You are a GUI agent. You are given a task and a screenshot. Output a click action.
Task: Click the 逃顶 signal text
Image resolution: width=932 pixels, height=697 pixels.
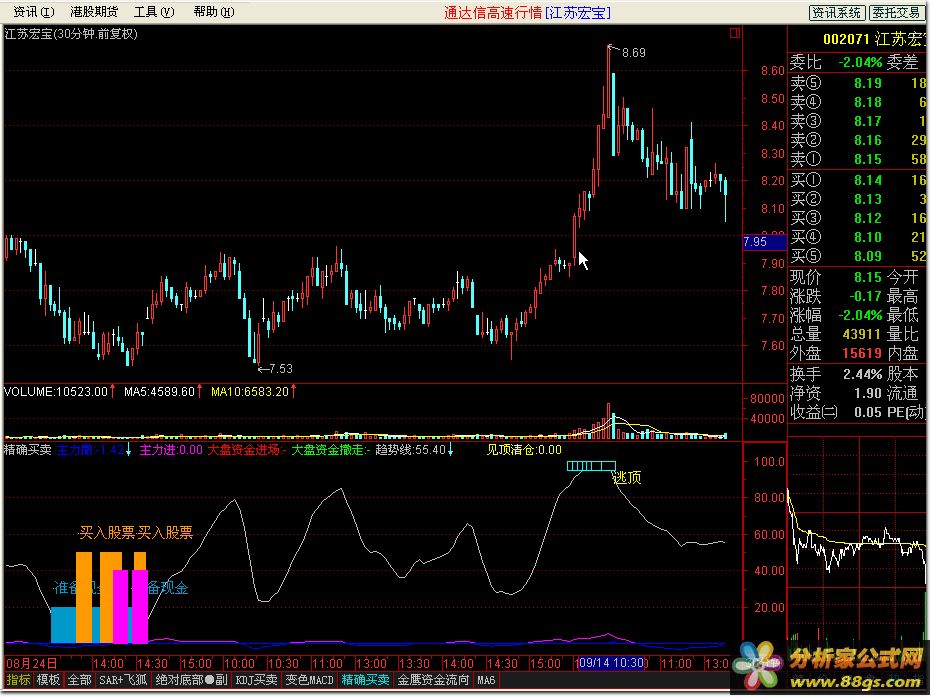coord(626,477)
